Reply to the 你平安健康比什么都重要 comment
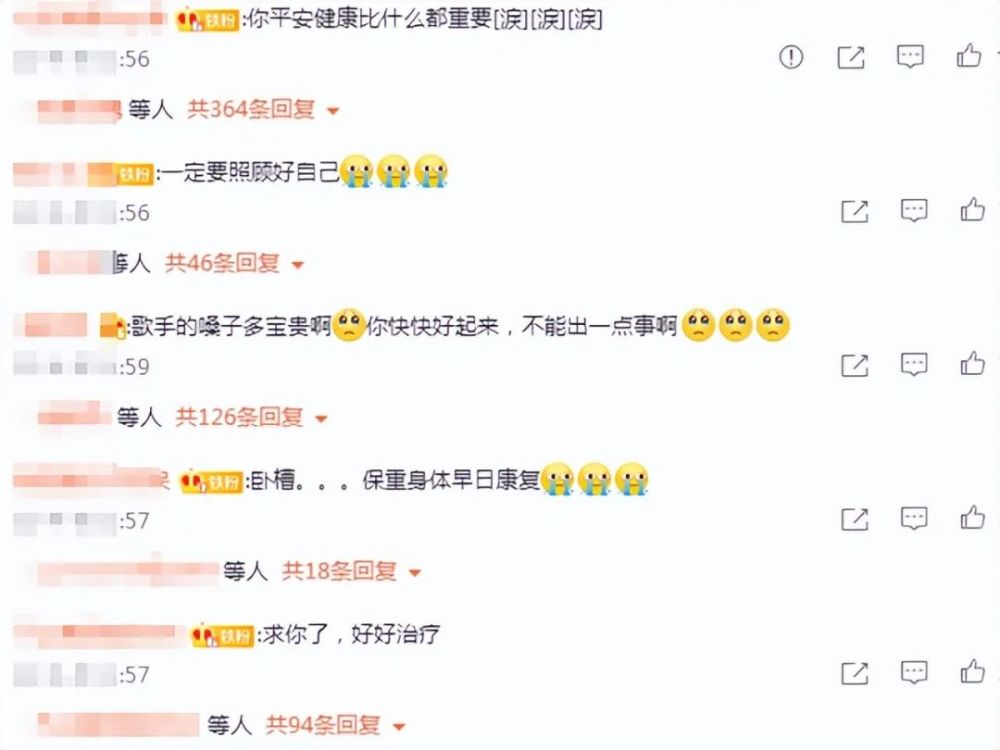The image size is (1000, 750). point(910,57)
